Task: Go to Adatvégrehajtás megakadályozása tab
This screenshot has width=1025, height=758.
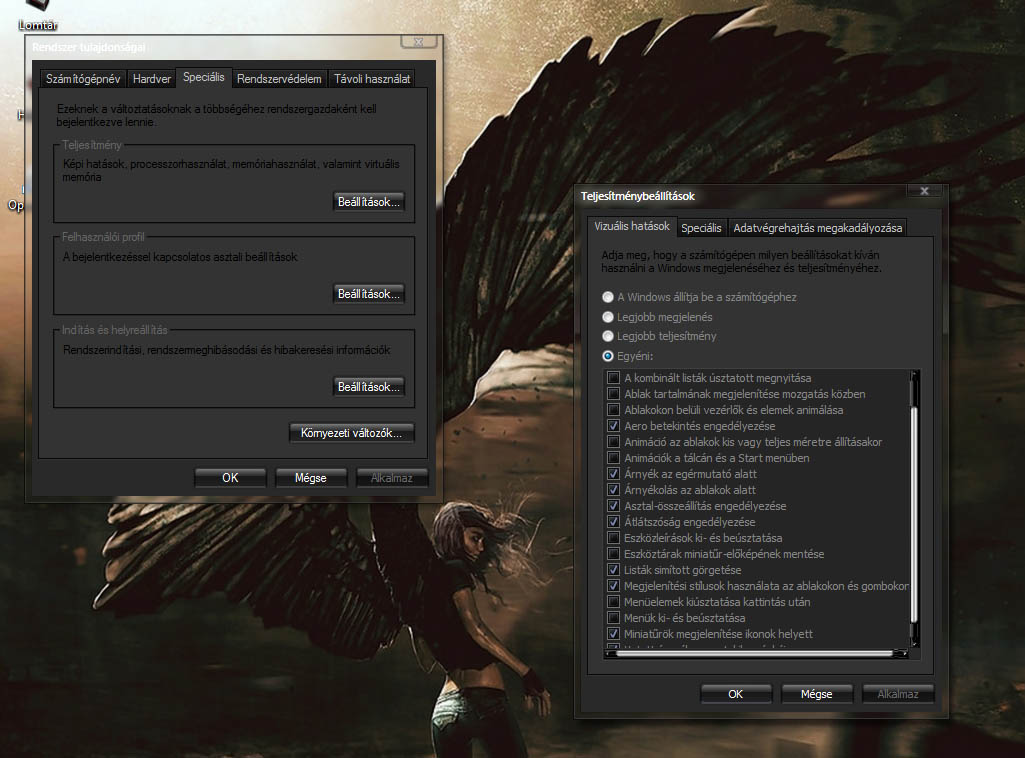Action: point(817,228)
